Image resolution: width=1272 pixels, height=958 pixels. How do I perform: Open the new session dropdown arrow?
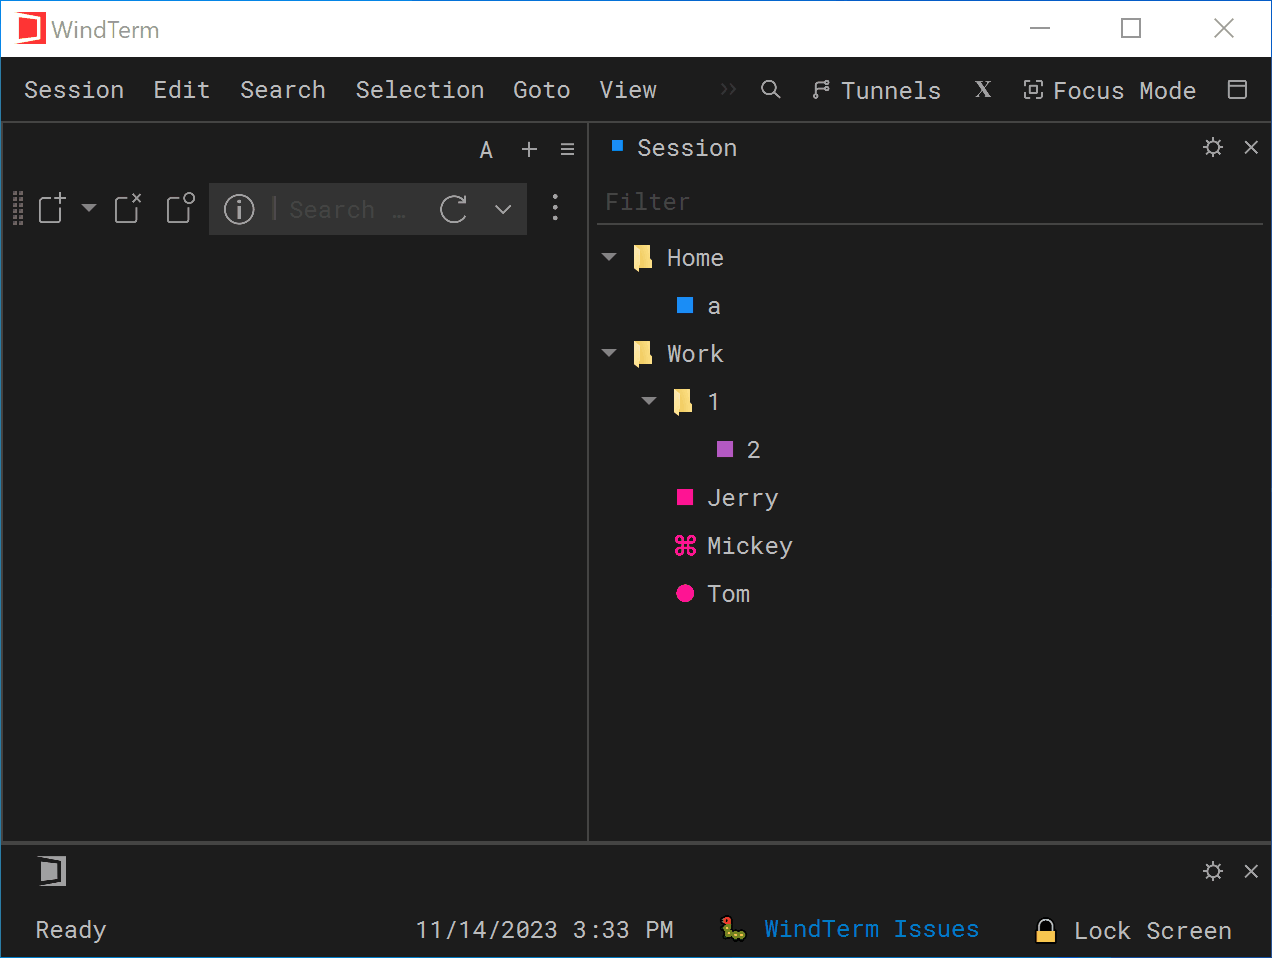click(x=89, y=208)
